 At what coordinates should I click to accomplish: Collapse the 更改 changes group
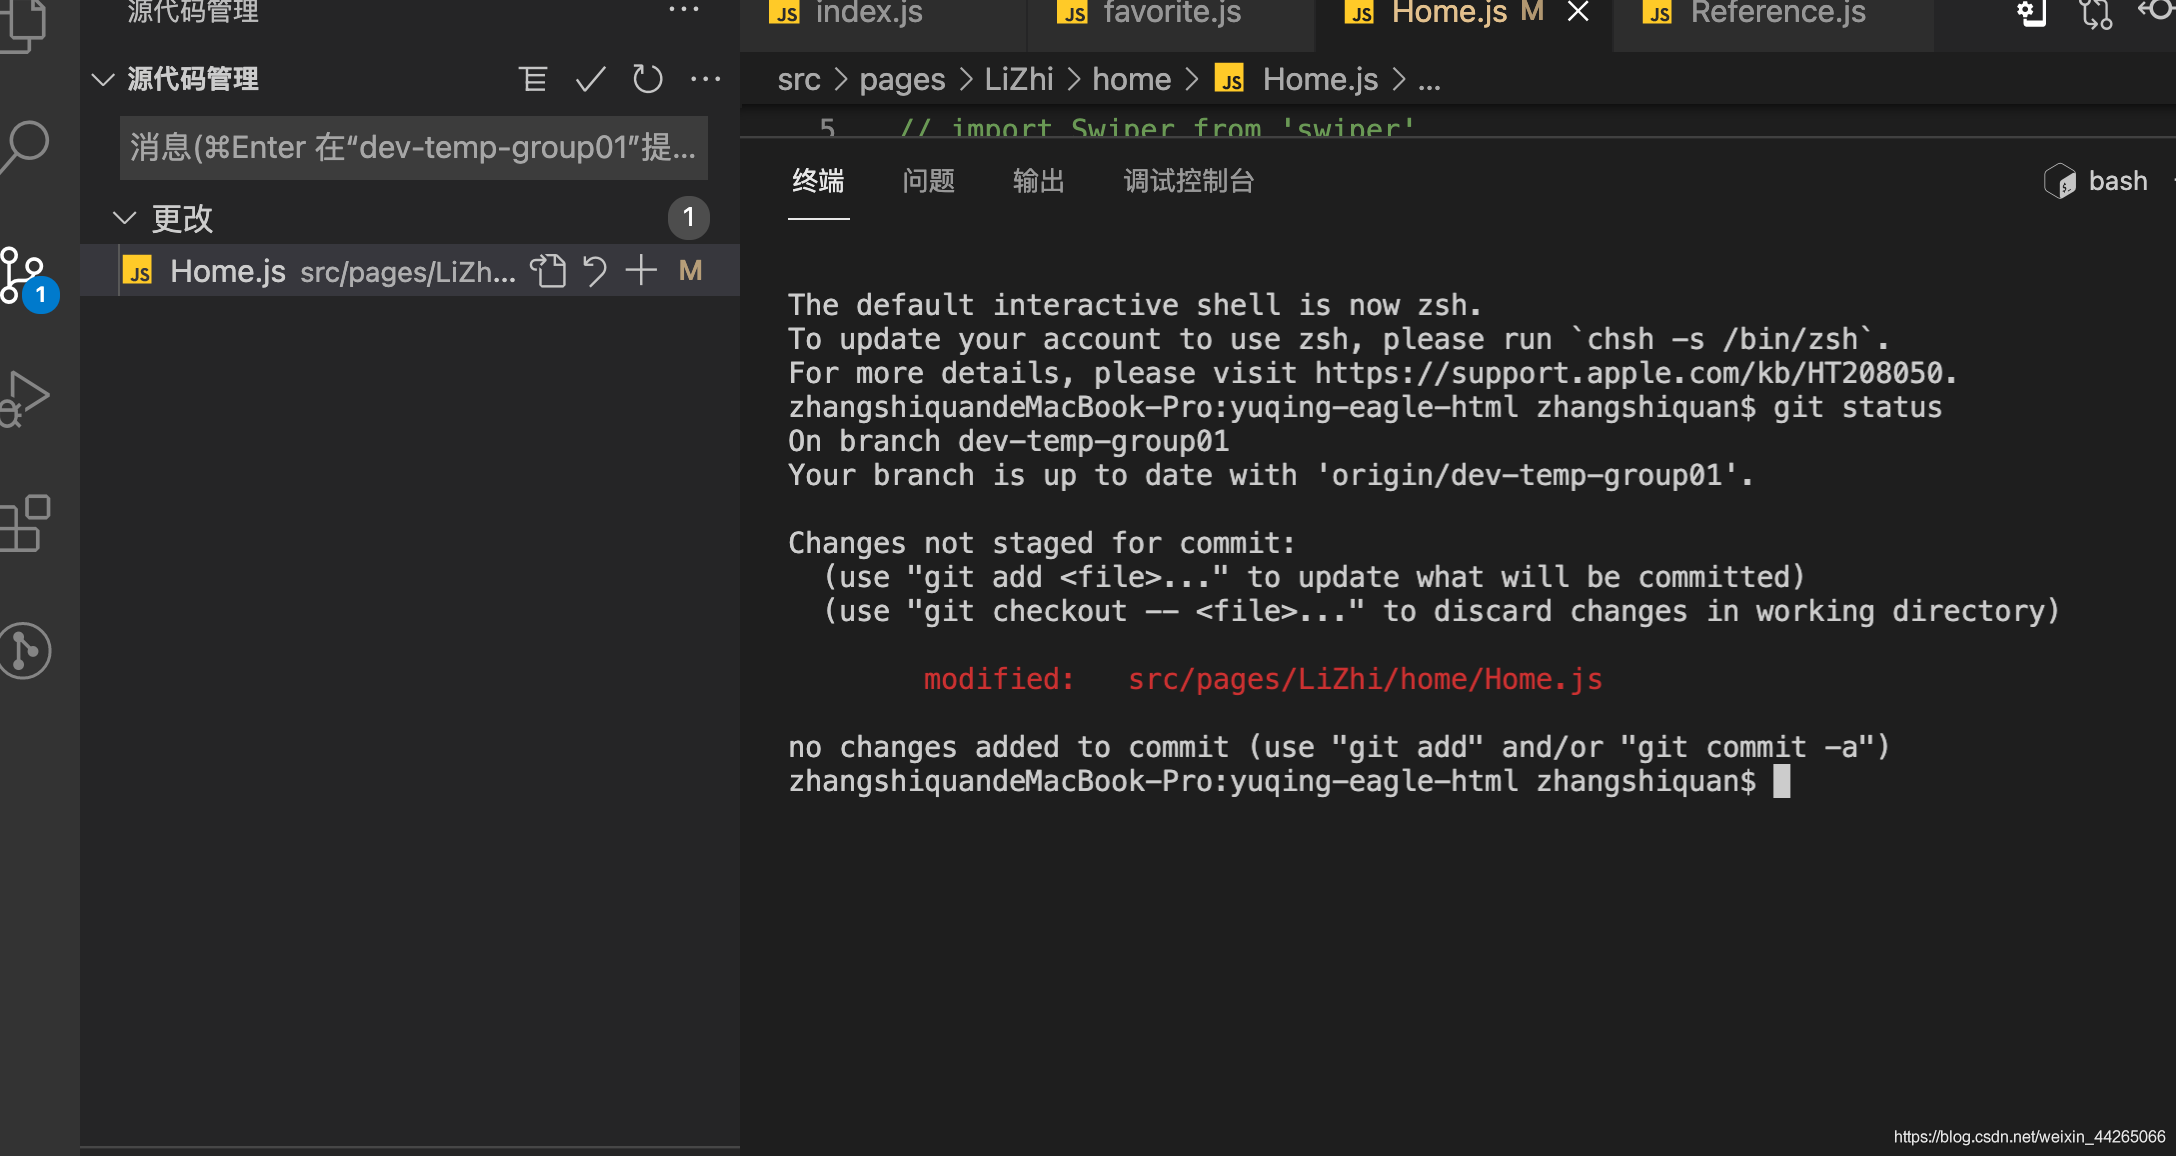[124, 218]
